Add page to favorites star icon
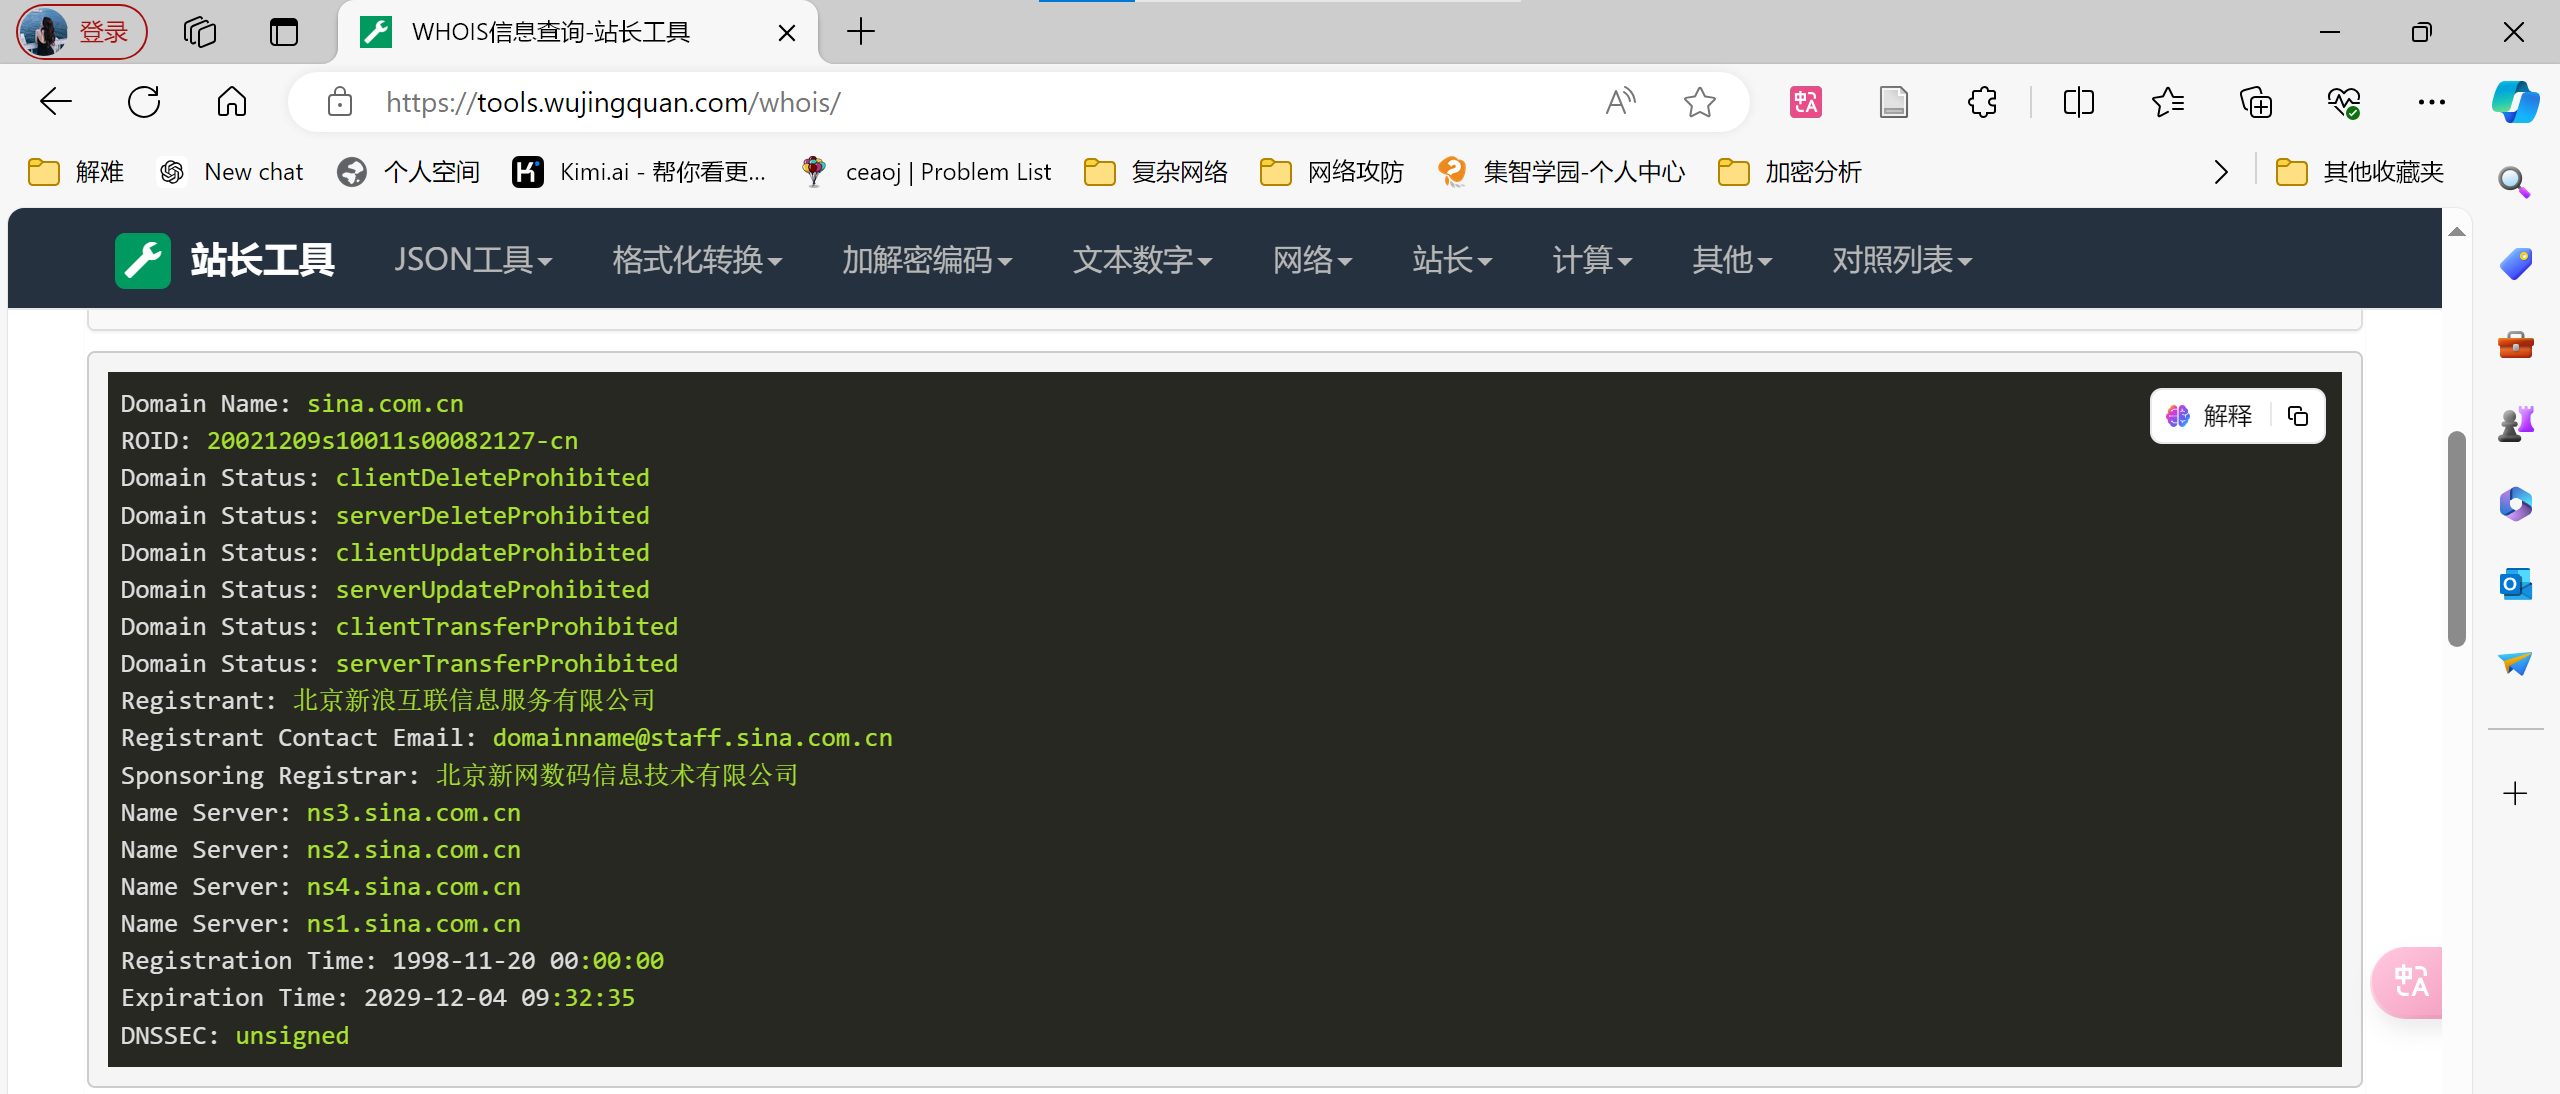Viewport: 2560px width, 1094px height. (x=1699, y=102)
